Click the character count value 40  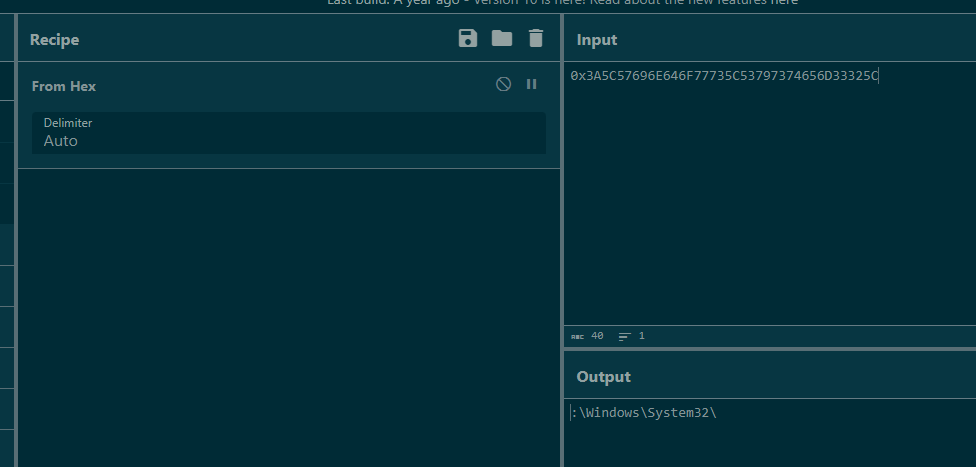(597, 337)
